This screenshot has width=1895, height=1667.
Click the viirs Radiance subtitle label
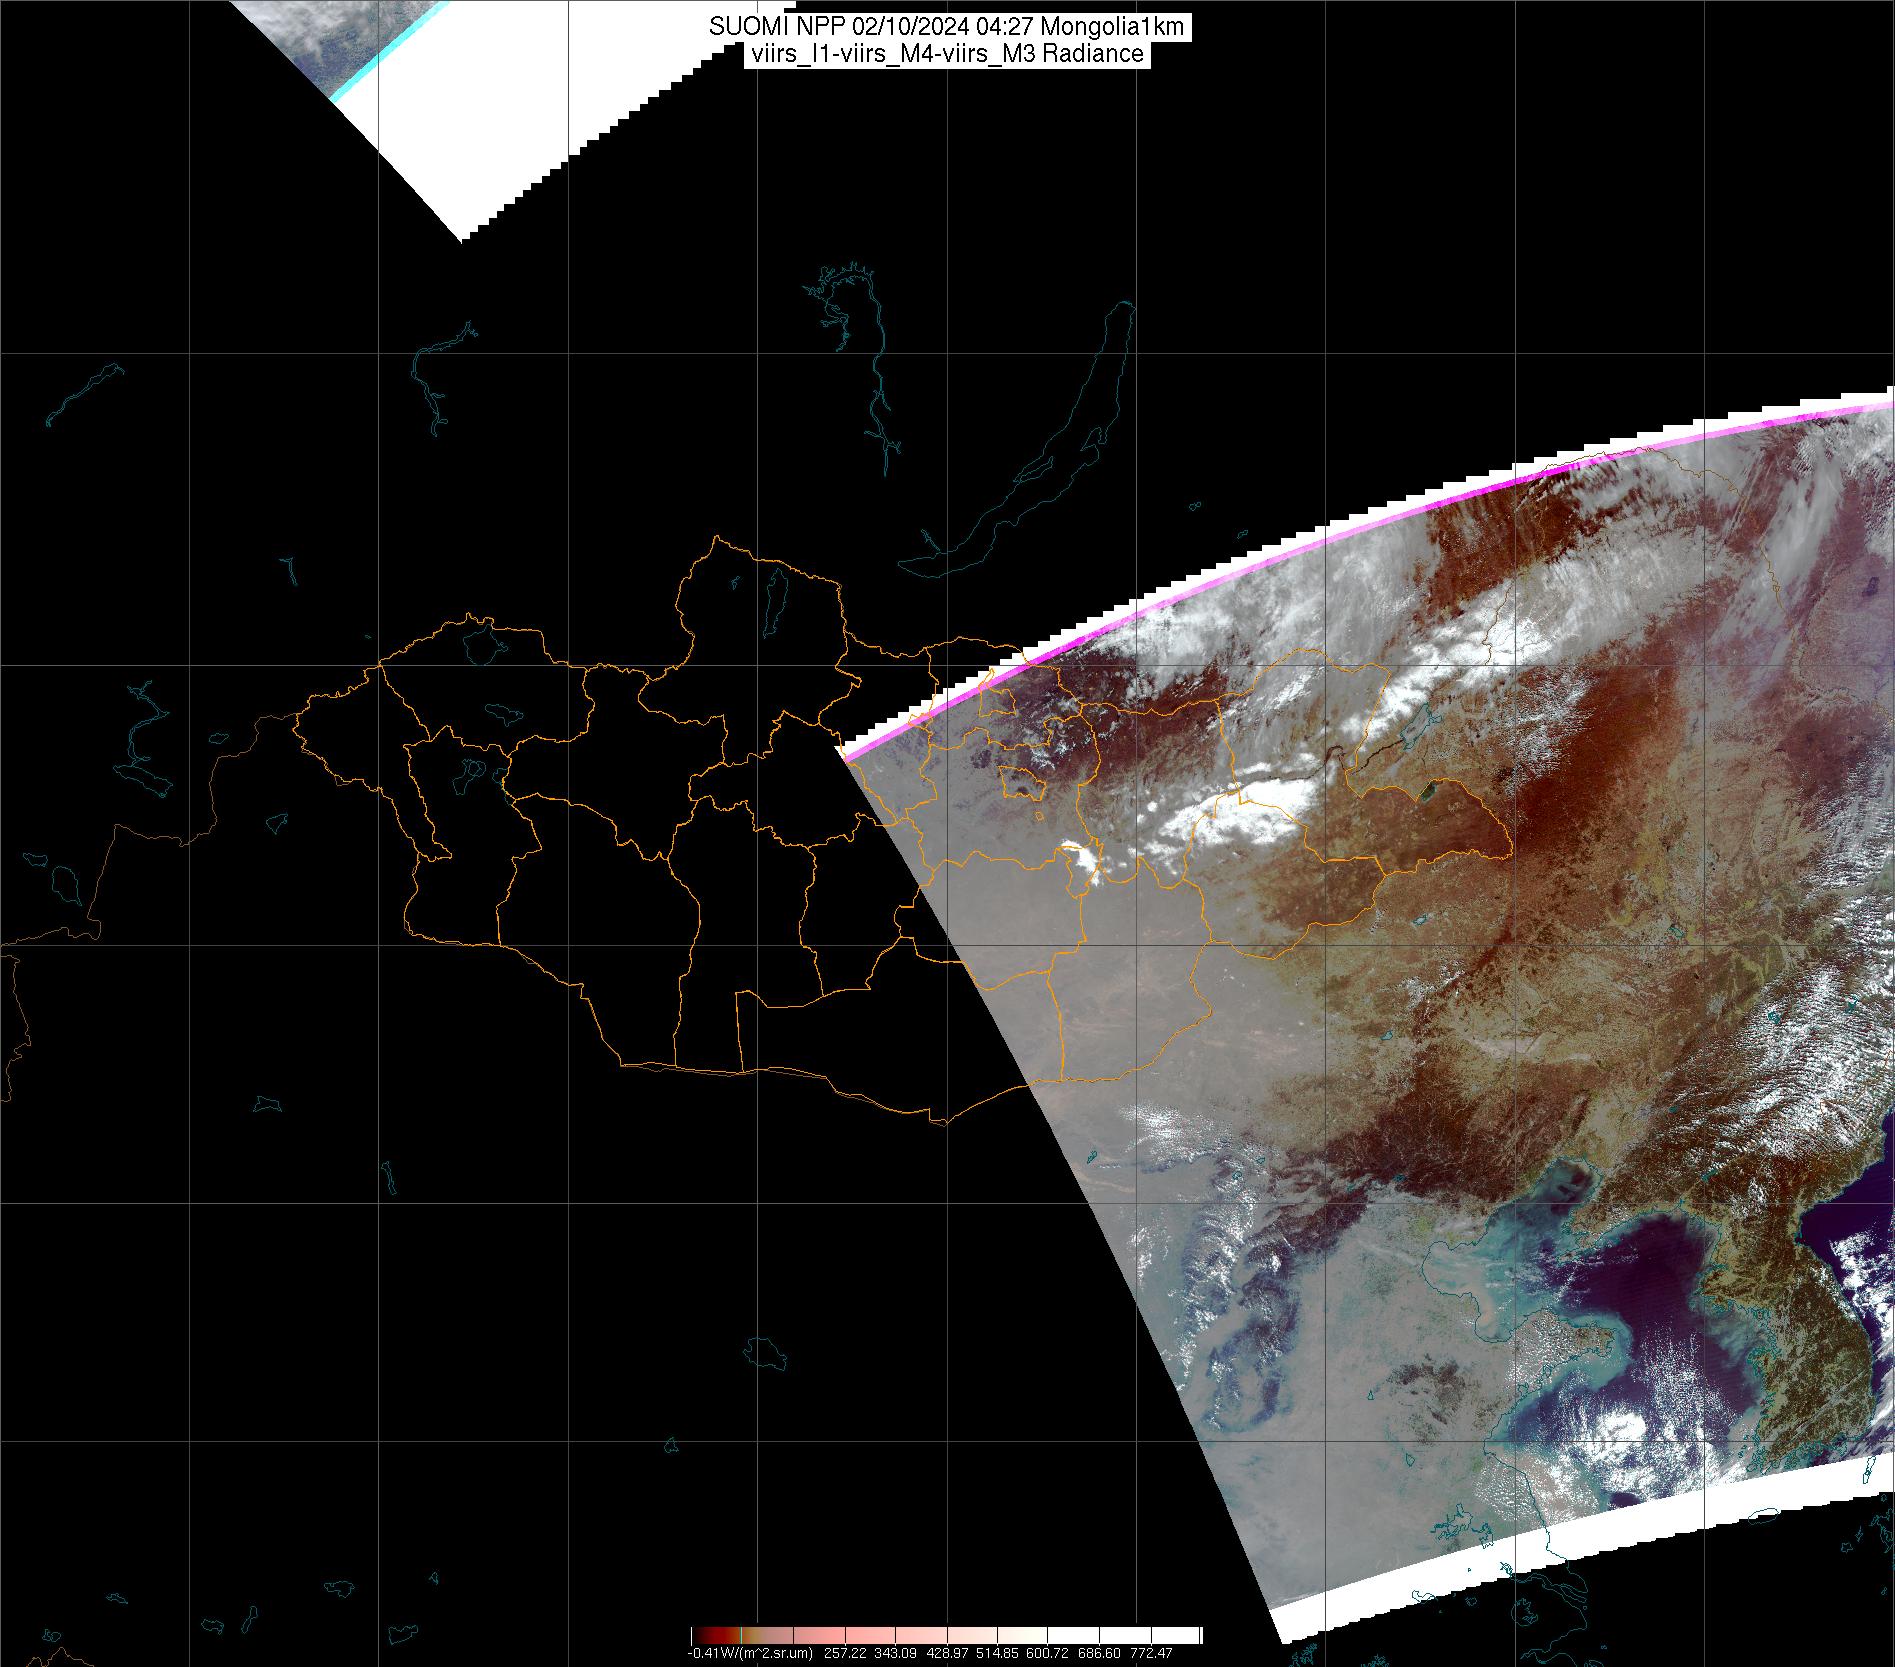(x=946, y=54)
